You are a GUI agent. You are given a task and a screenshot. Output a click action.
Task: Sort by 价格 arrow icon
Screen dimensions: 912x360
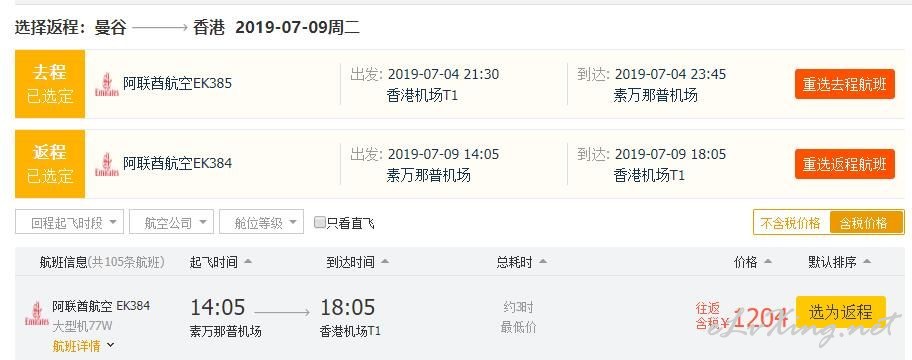coord(768,262)
